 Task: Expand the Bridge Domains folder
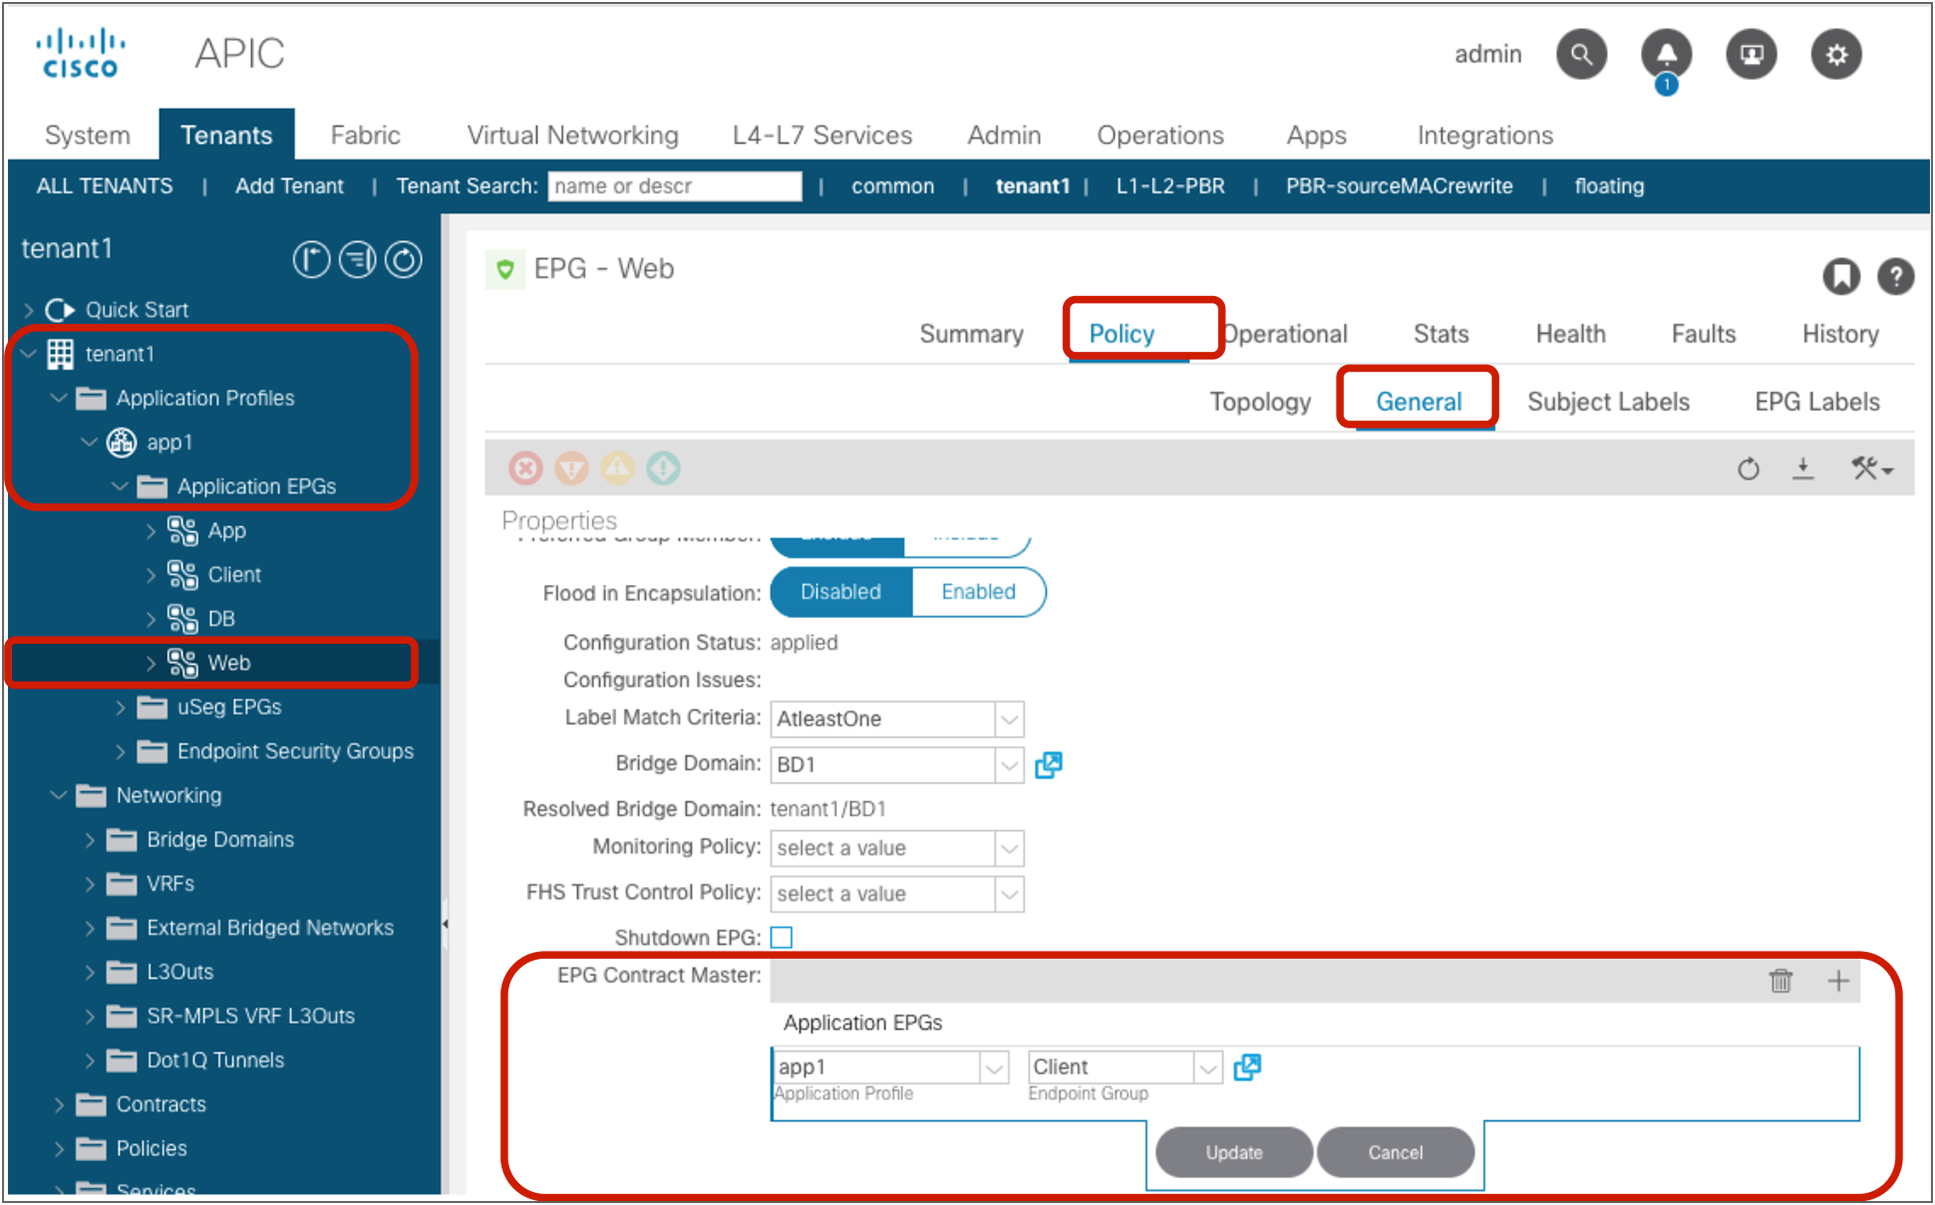pos(90,840)
